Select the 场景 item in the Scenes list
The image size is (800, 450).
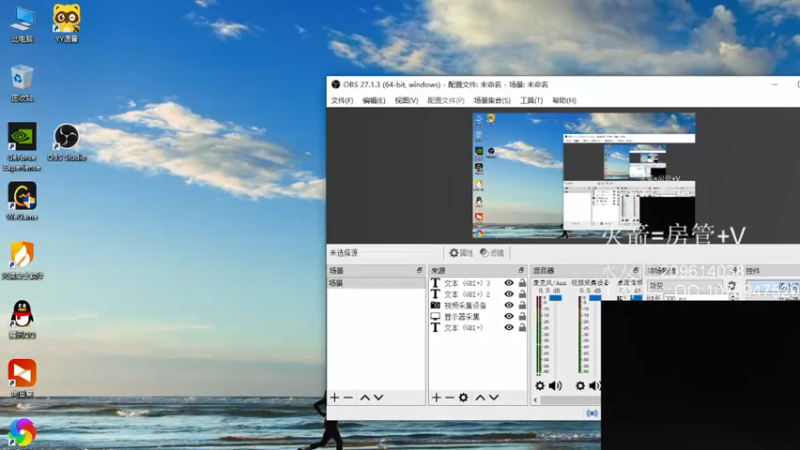(x=376, y=283)
